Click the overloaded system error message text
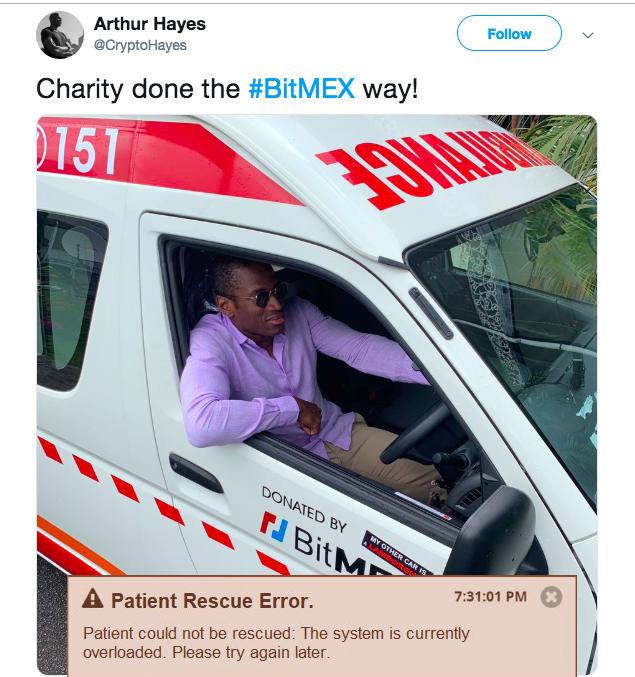The height and width of the screenshot is (677, 635). pos(276,643)
